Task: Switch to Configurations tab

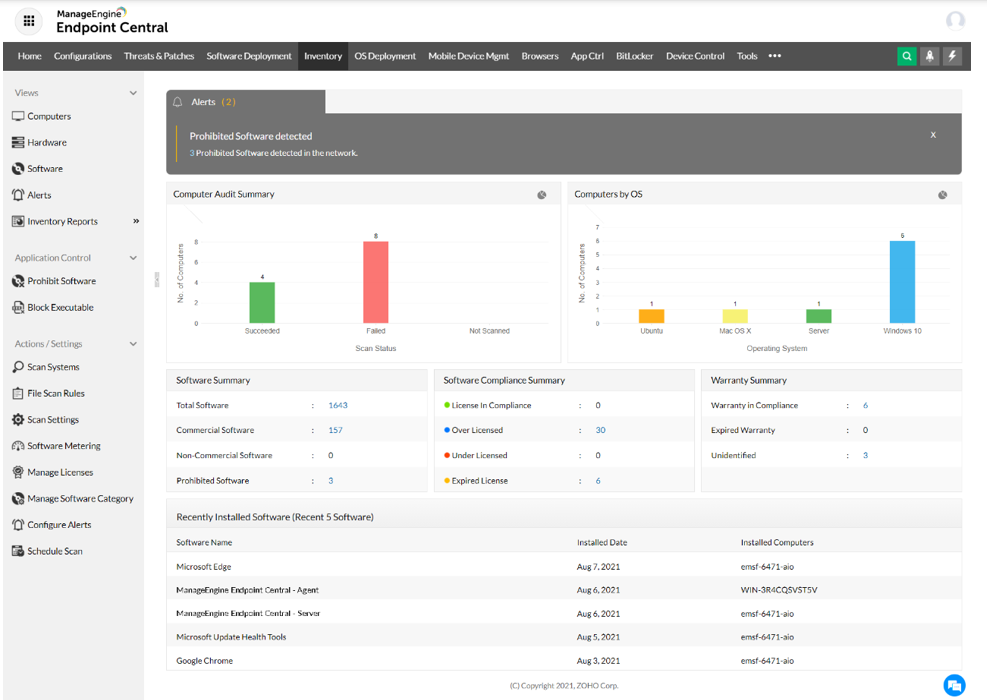Action: tap(82, 56)
